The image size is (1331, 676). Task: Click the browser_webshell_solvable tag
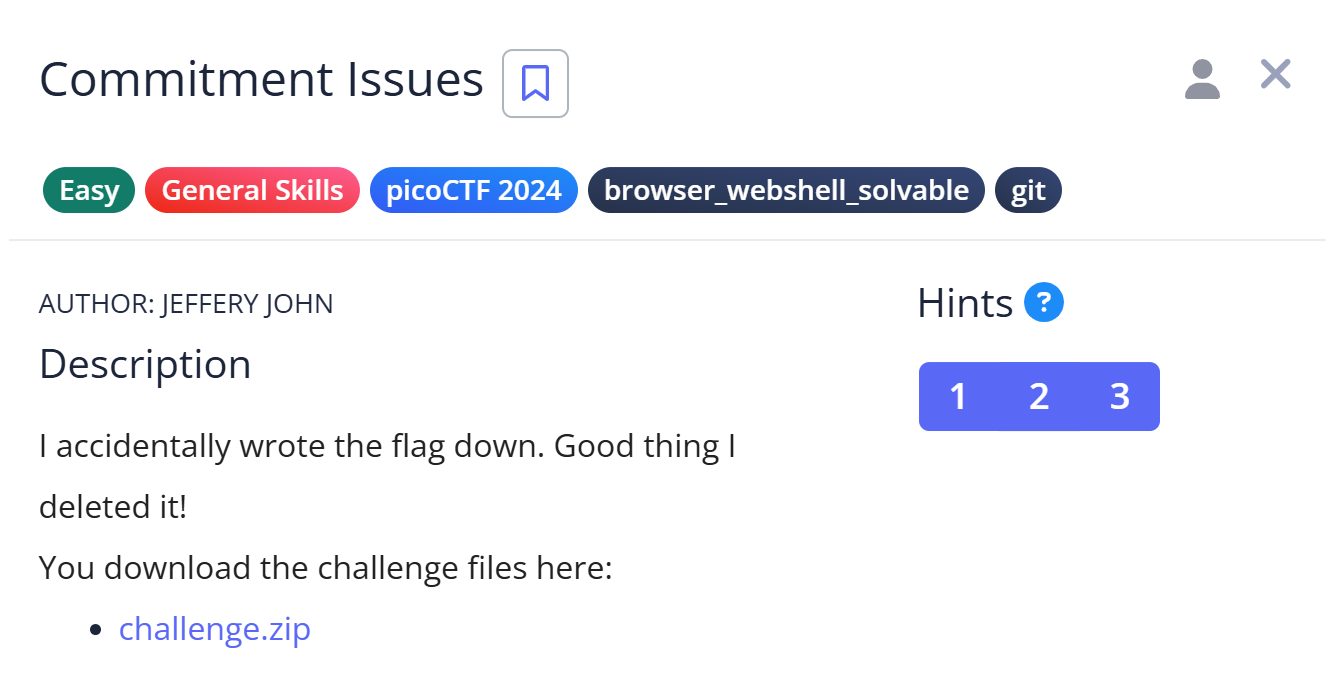[x=786, y=190]
